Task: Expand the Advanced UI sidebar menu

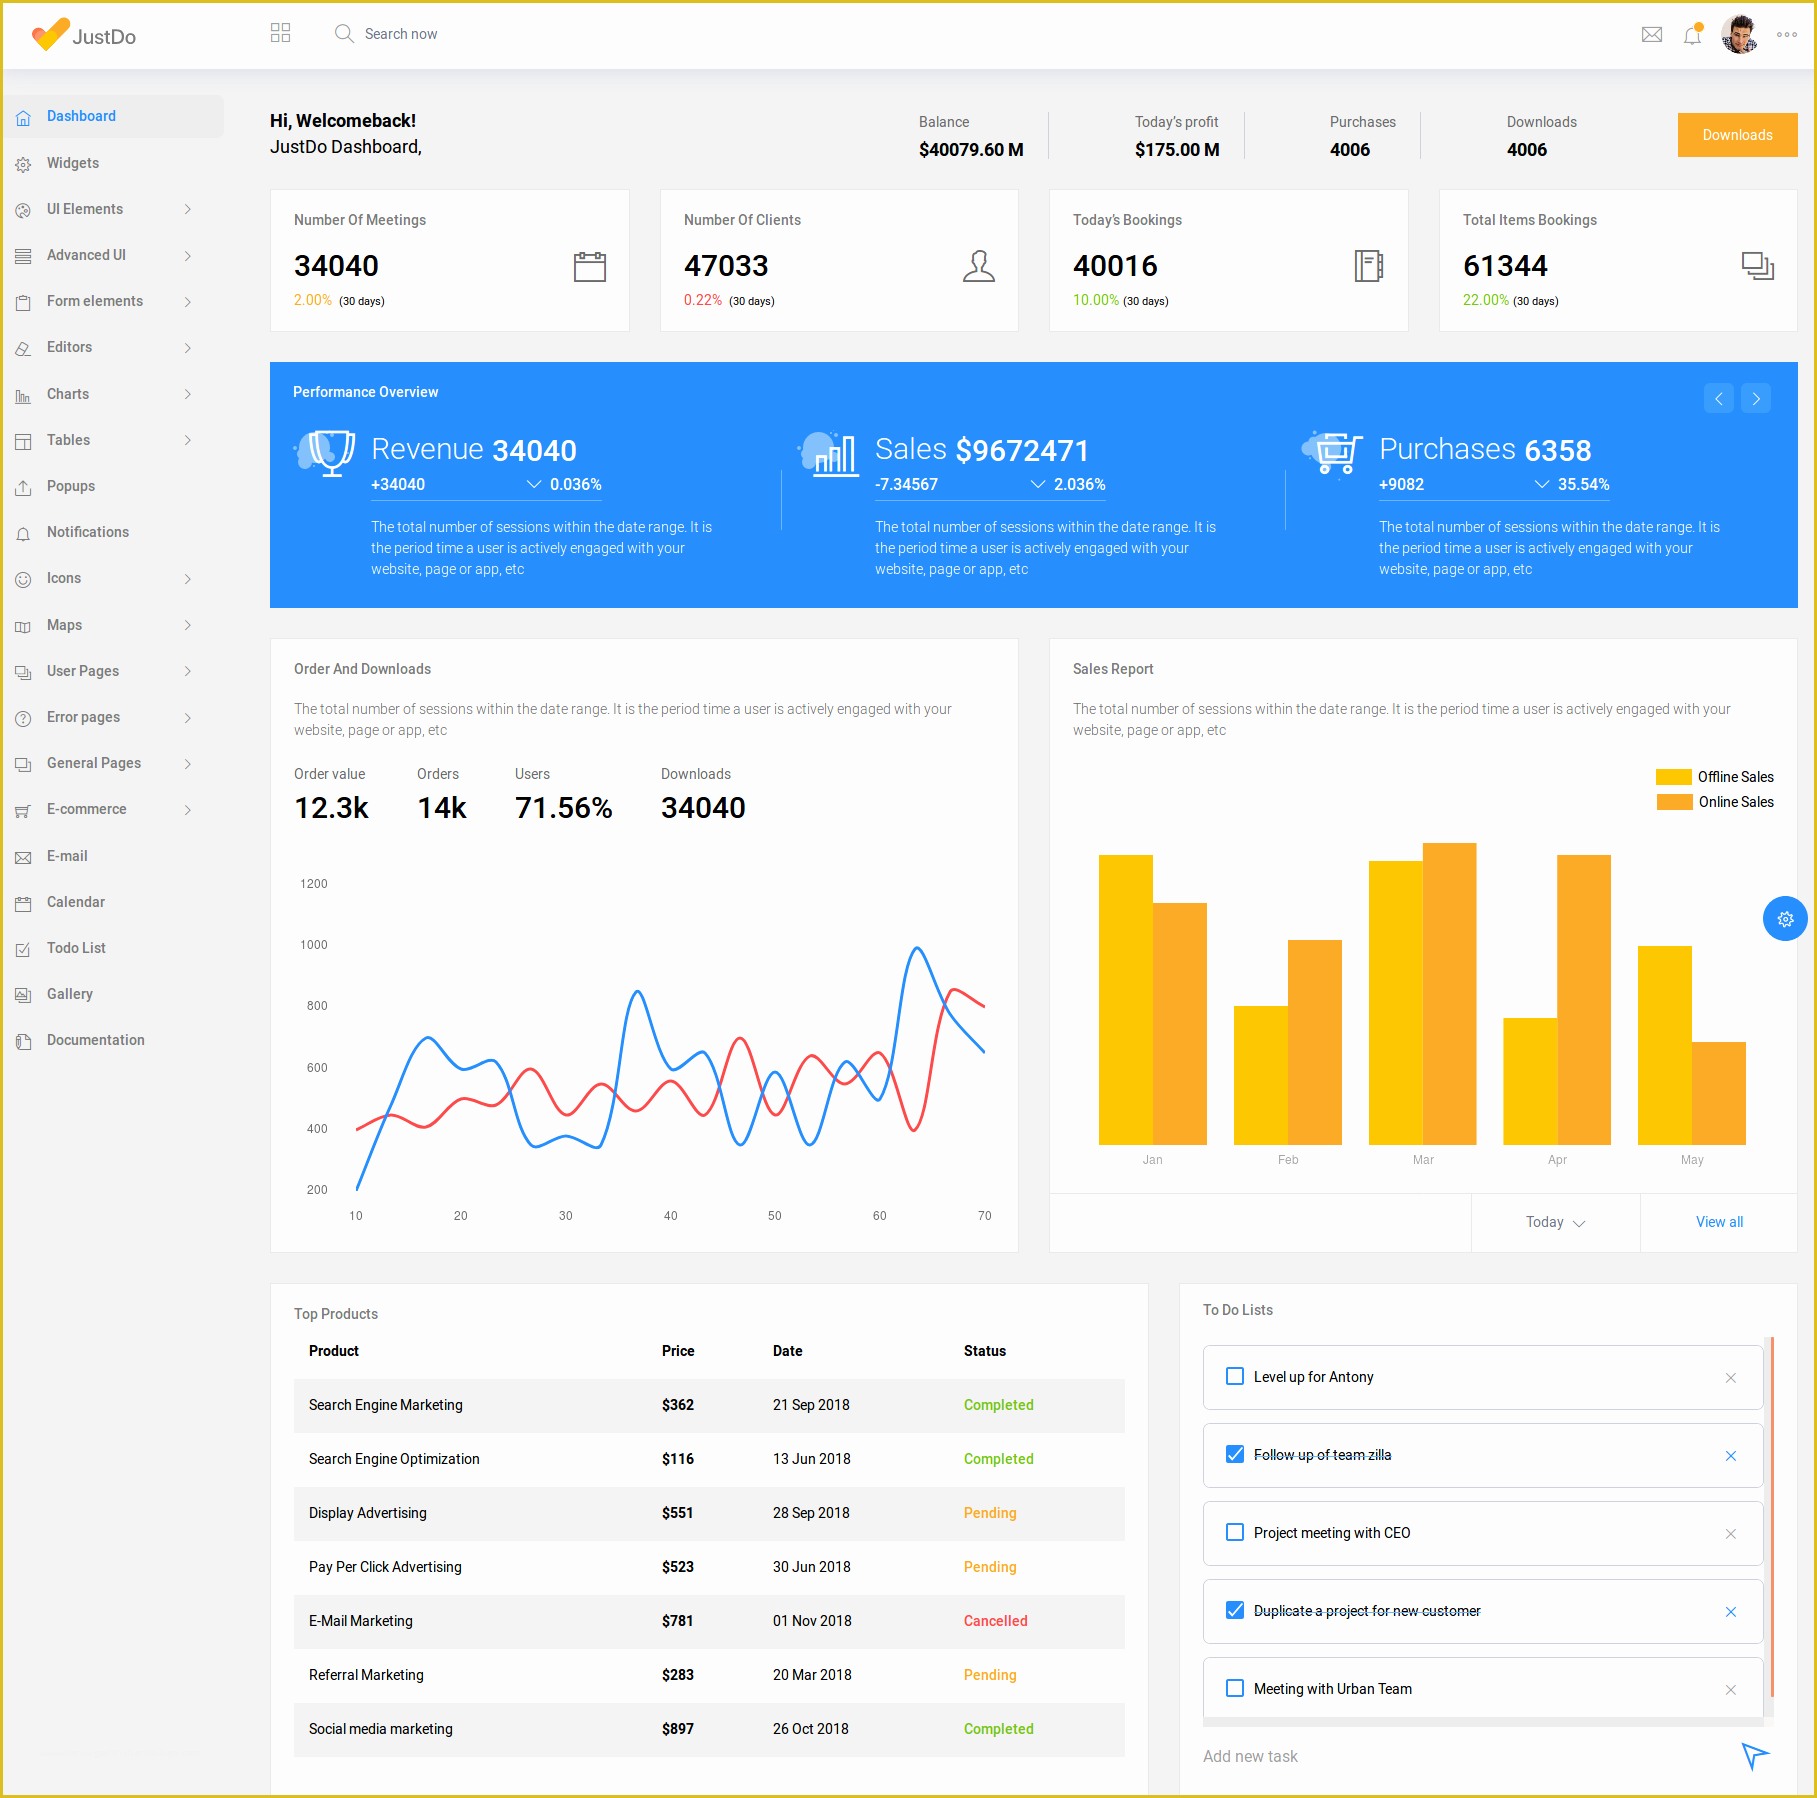Action: point(112,255)
